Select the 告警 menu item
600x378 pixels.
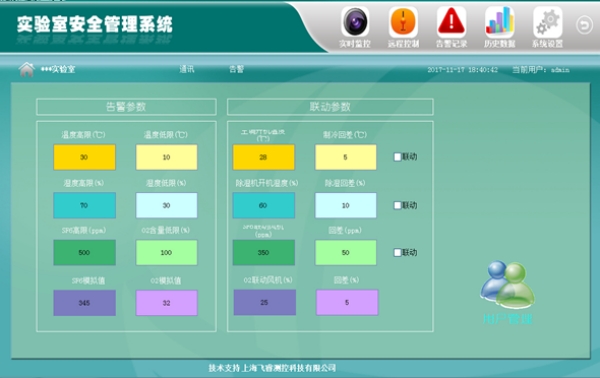[x=236, y=69]
